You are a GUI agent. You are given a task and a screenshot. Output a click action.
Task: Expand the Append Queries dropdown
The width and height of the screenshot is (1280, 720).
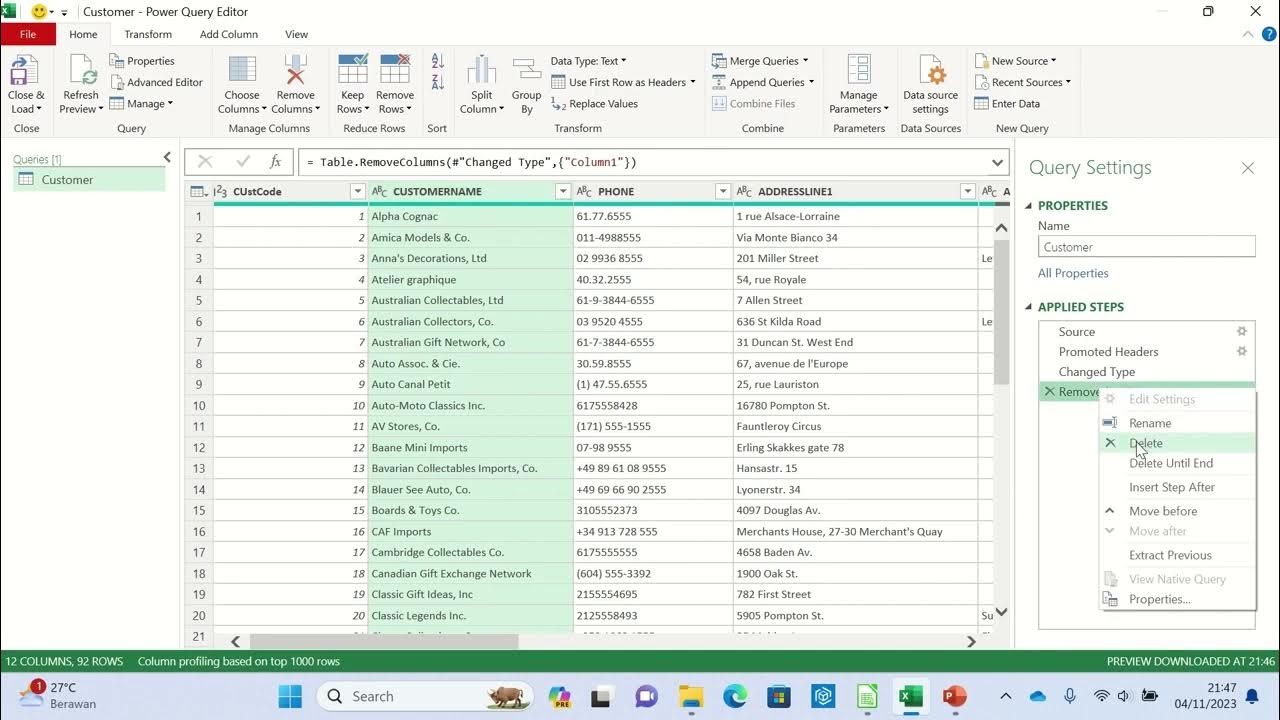point(811,82)
